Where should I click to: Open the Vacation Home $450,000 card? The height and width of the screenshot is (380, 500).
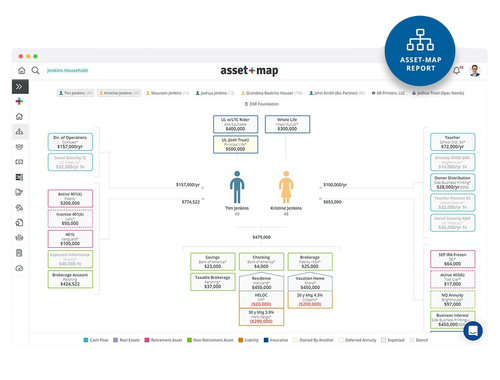[310, 282]
